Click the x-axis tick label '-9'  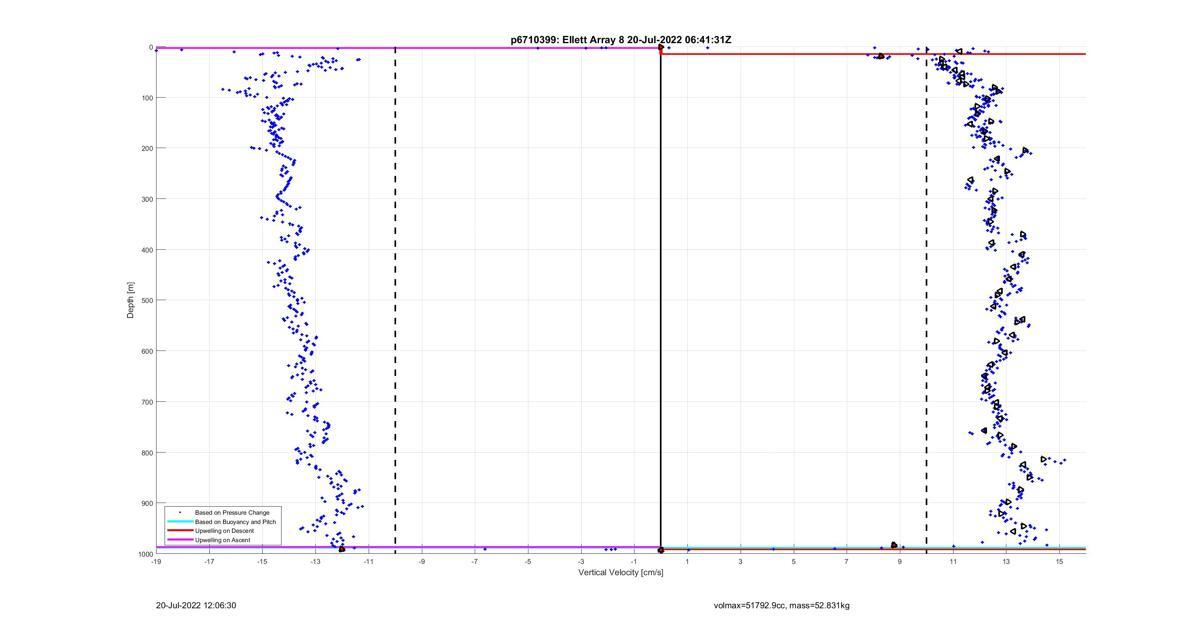coord(421,562)
